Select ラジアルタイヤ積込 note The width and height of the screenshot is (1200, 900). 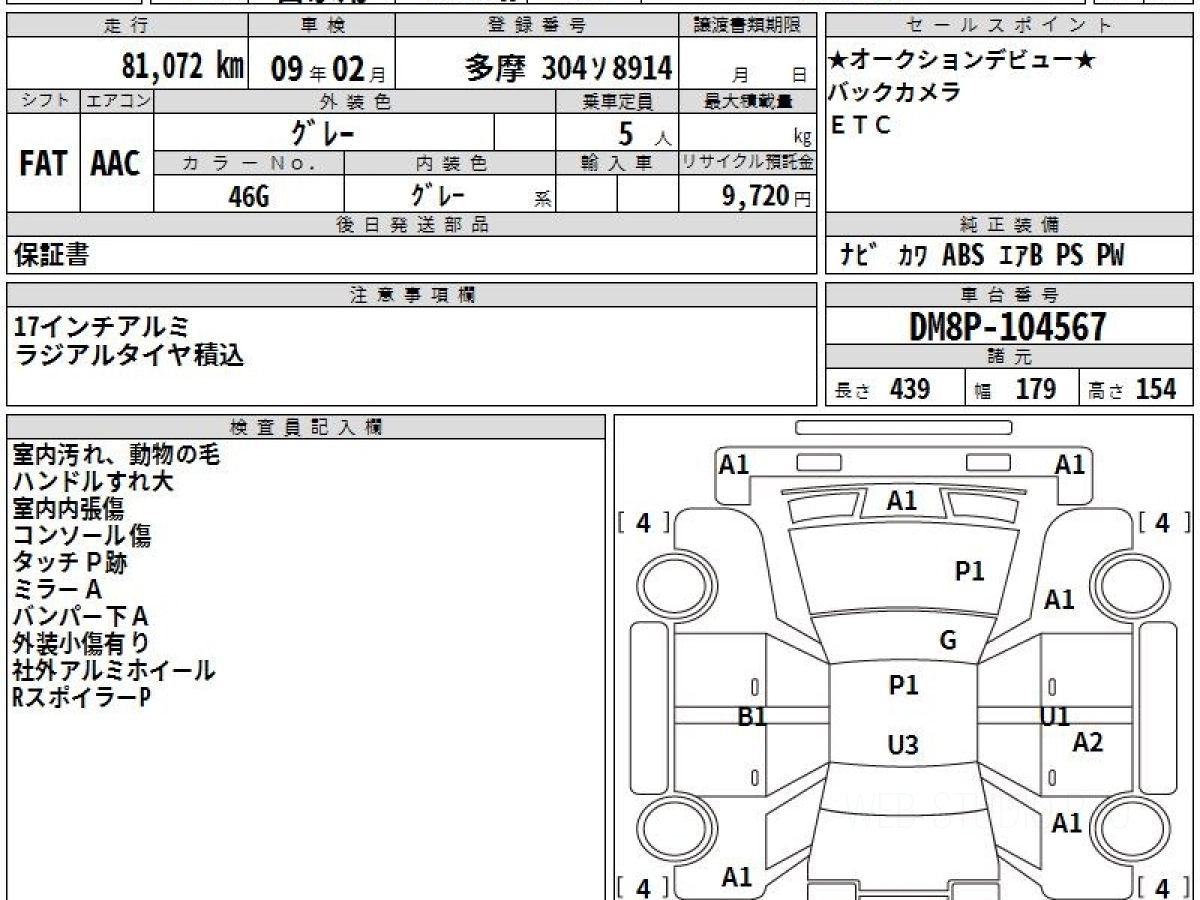129,355
